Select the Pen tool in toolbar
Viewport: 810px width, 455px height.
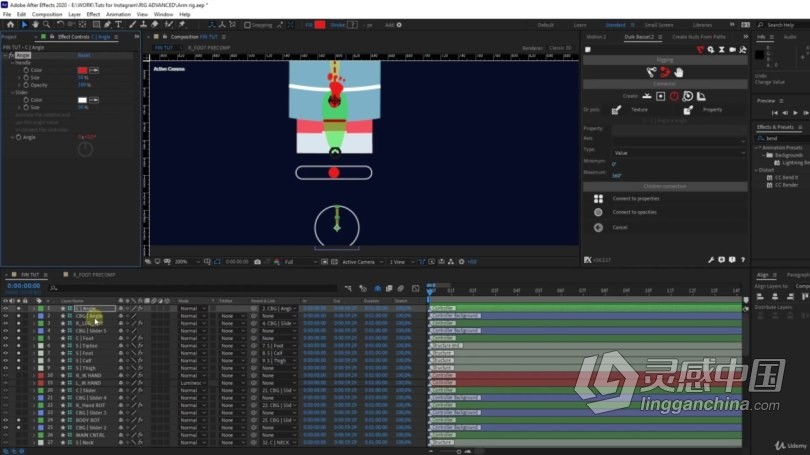(107, 24)
